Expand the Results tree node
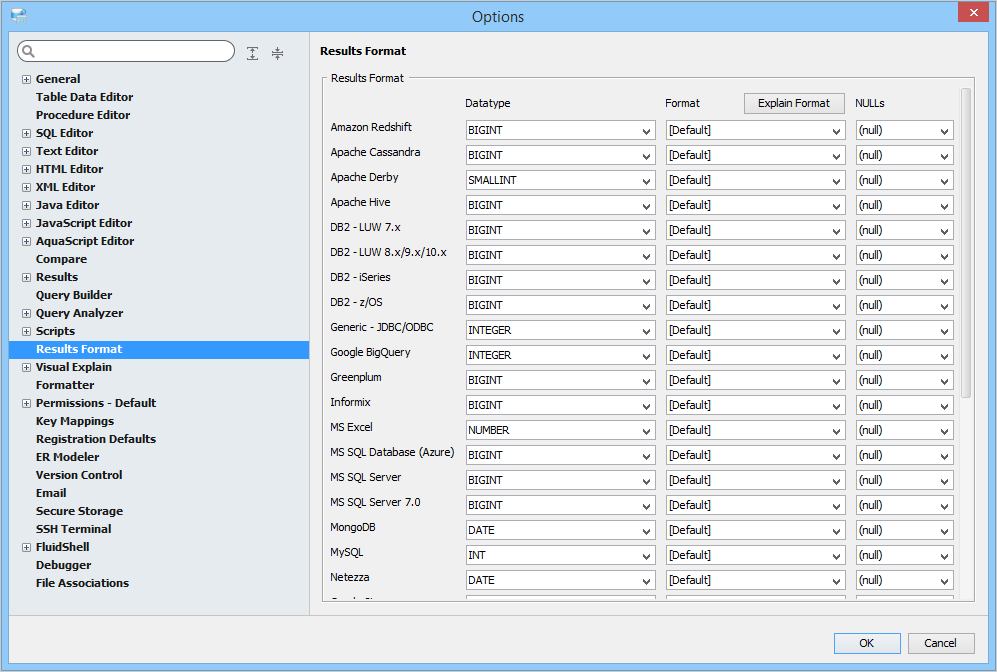997x672 pixels. (x=26, y=277)
